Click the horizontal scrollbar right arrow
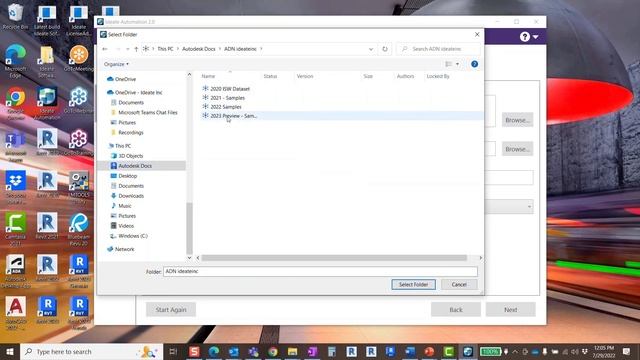The image size is (640, 360). [480, 258]
